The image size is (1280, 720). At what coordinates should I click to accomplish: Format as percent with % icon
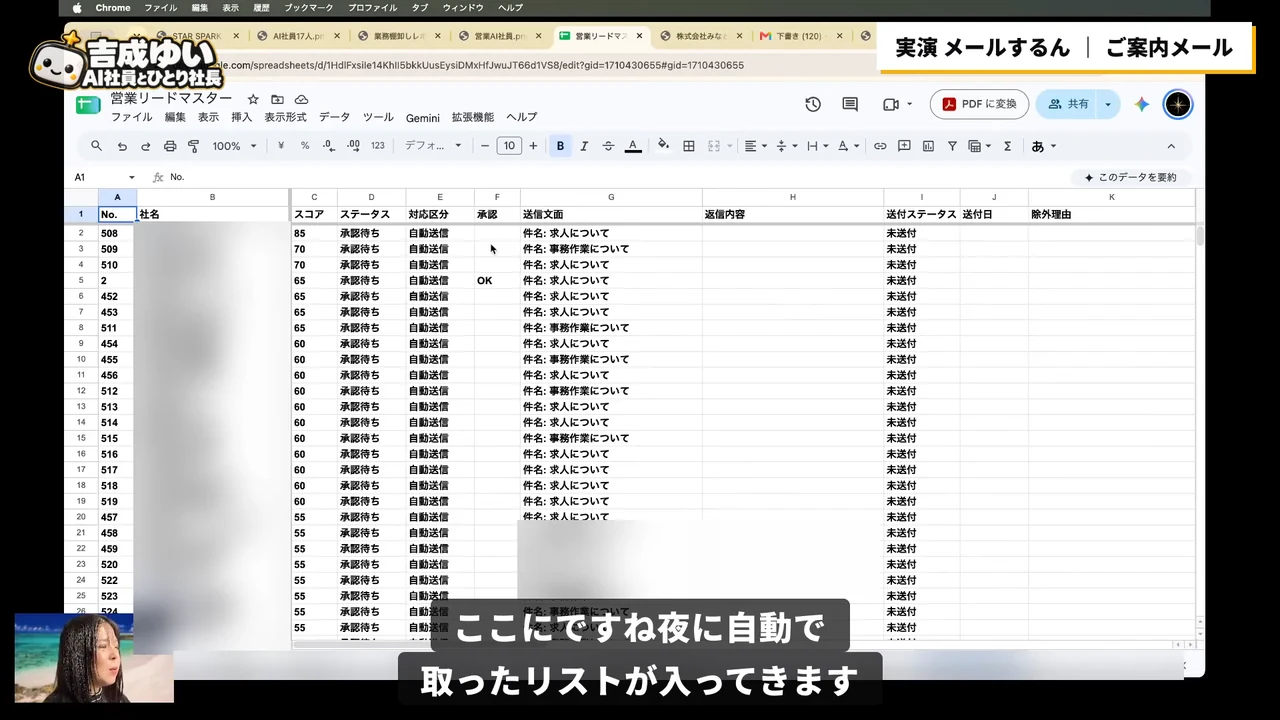coord(305,146)
